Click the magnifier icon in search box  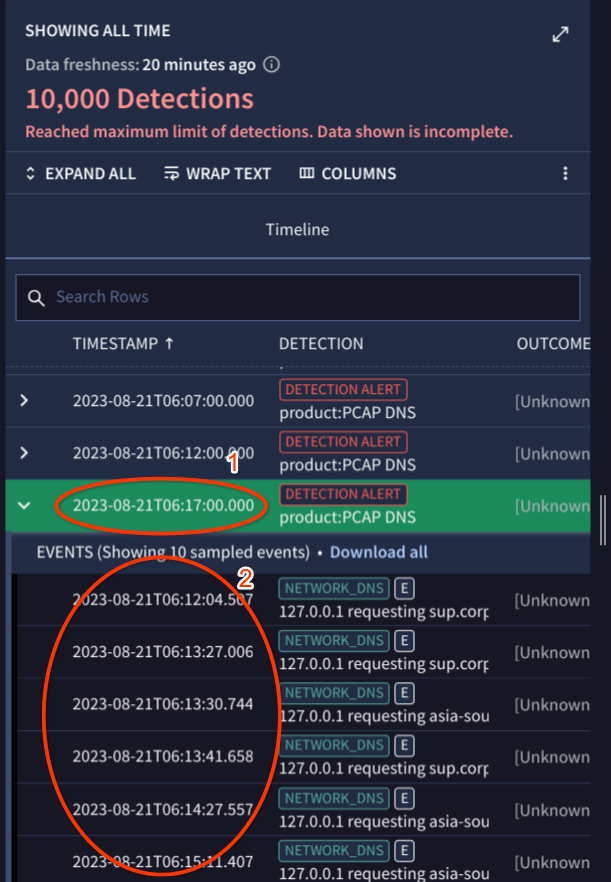pyautogui.click(x=37, y=297)
